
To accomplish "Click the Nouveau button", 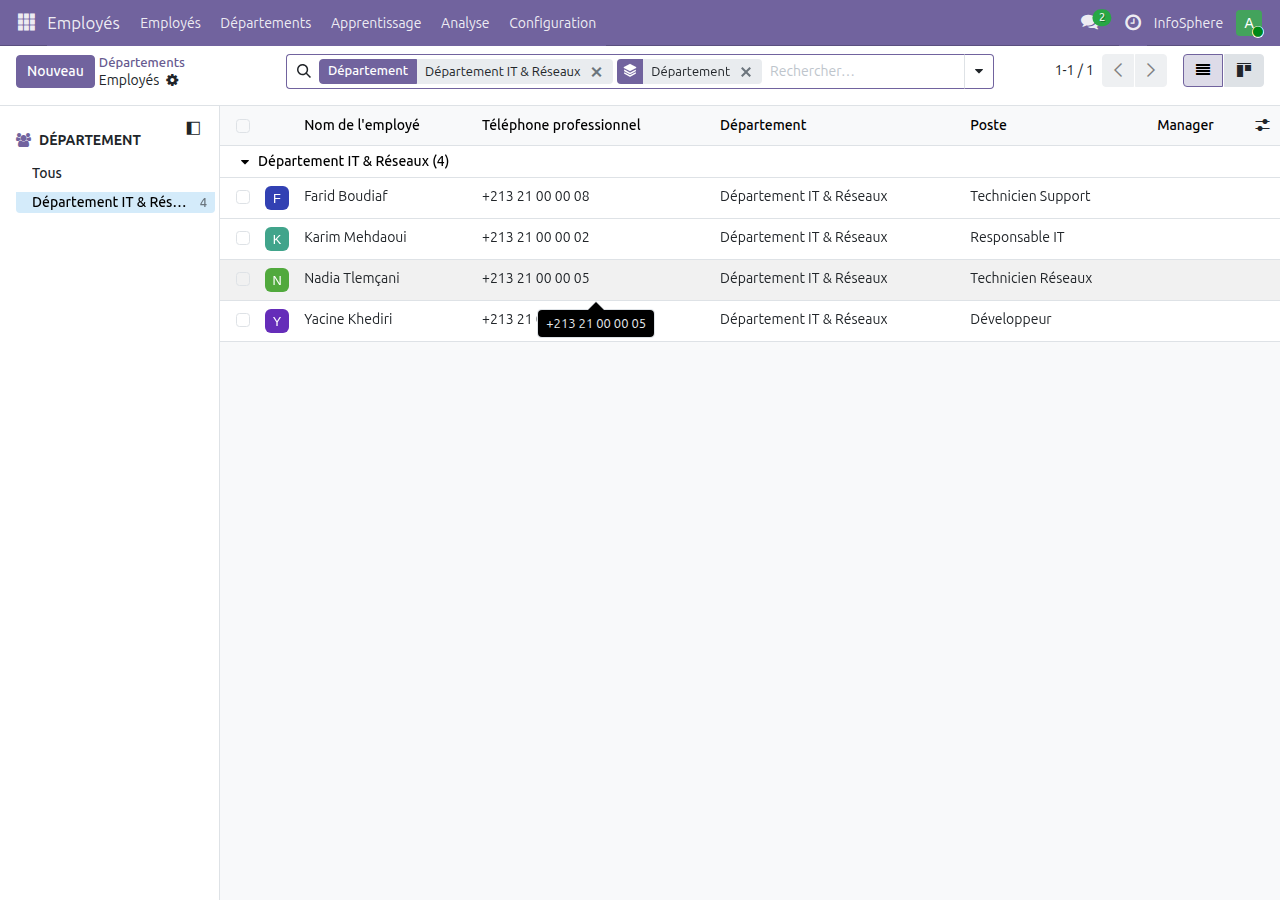I will [55, 71].
